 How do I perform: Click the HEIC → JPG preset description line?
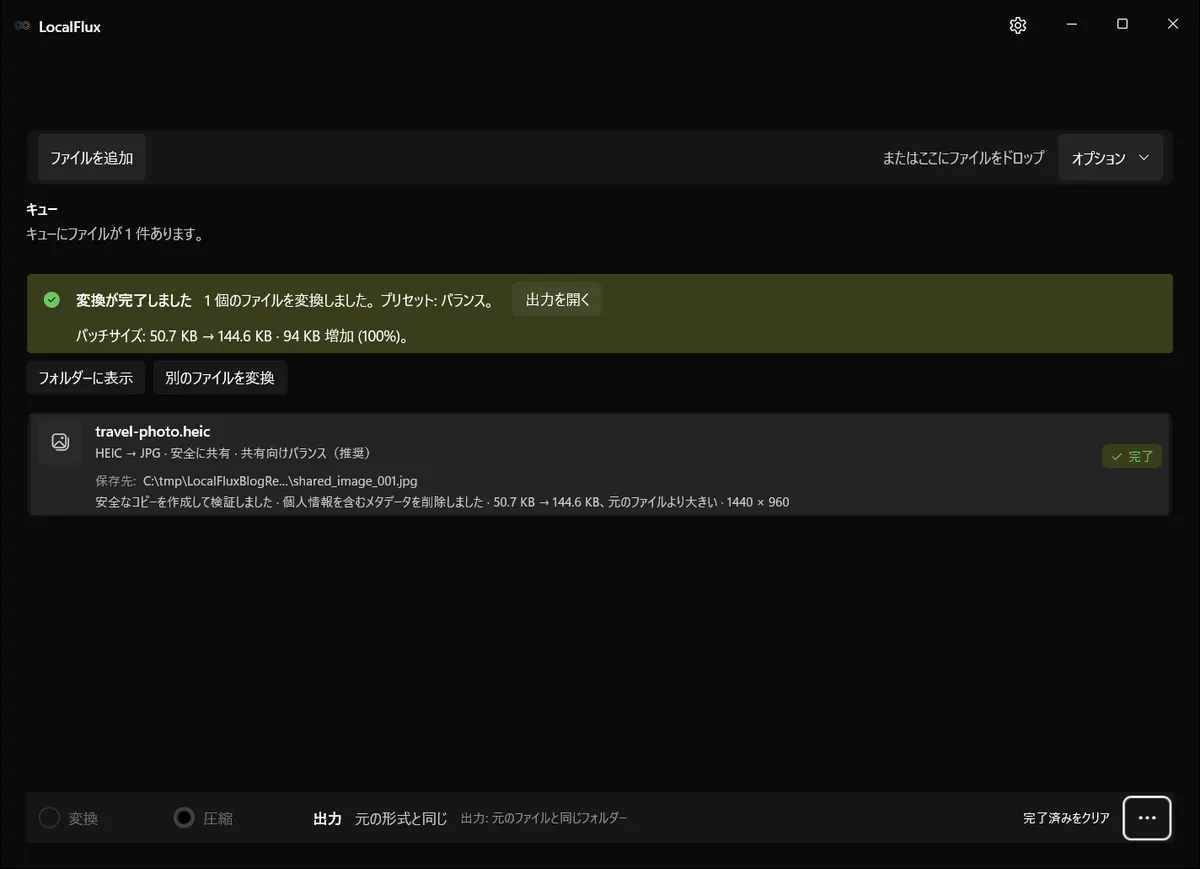pyautogui.click(x=237, y=453)
